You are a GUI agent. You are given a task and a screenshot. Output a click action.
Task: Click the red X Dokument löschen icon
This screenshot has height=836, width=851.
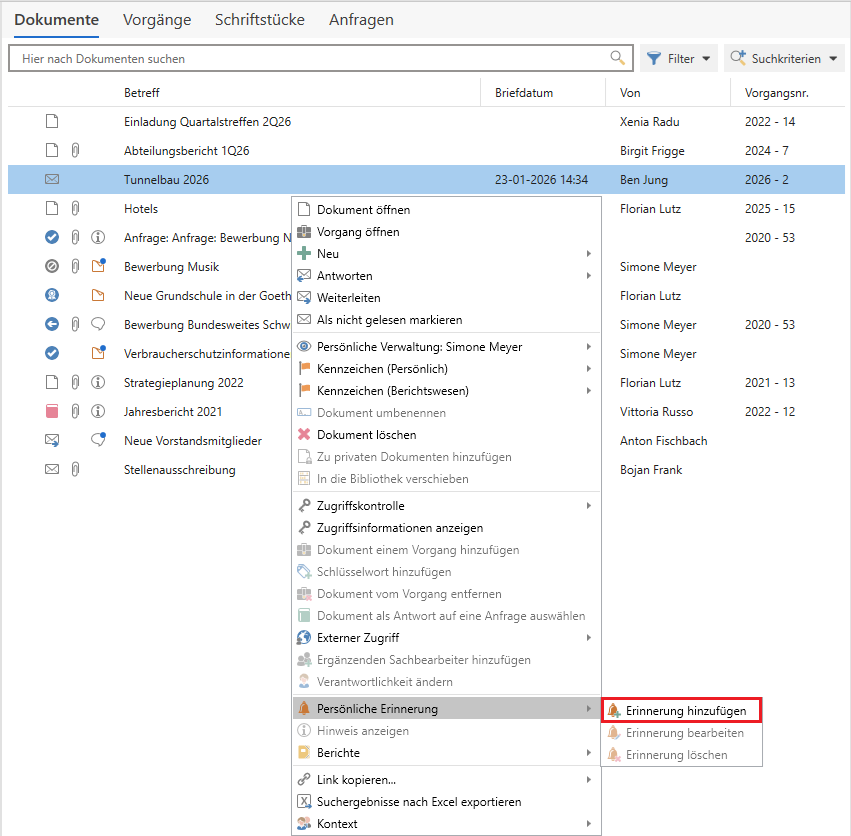coord(304,434)
